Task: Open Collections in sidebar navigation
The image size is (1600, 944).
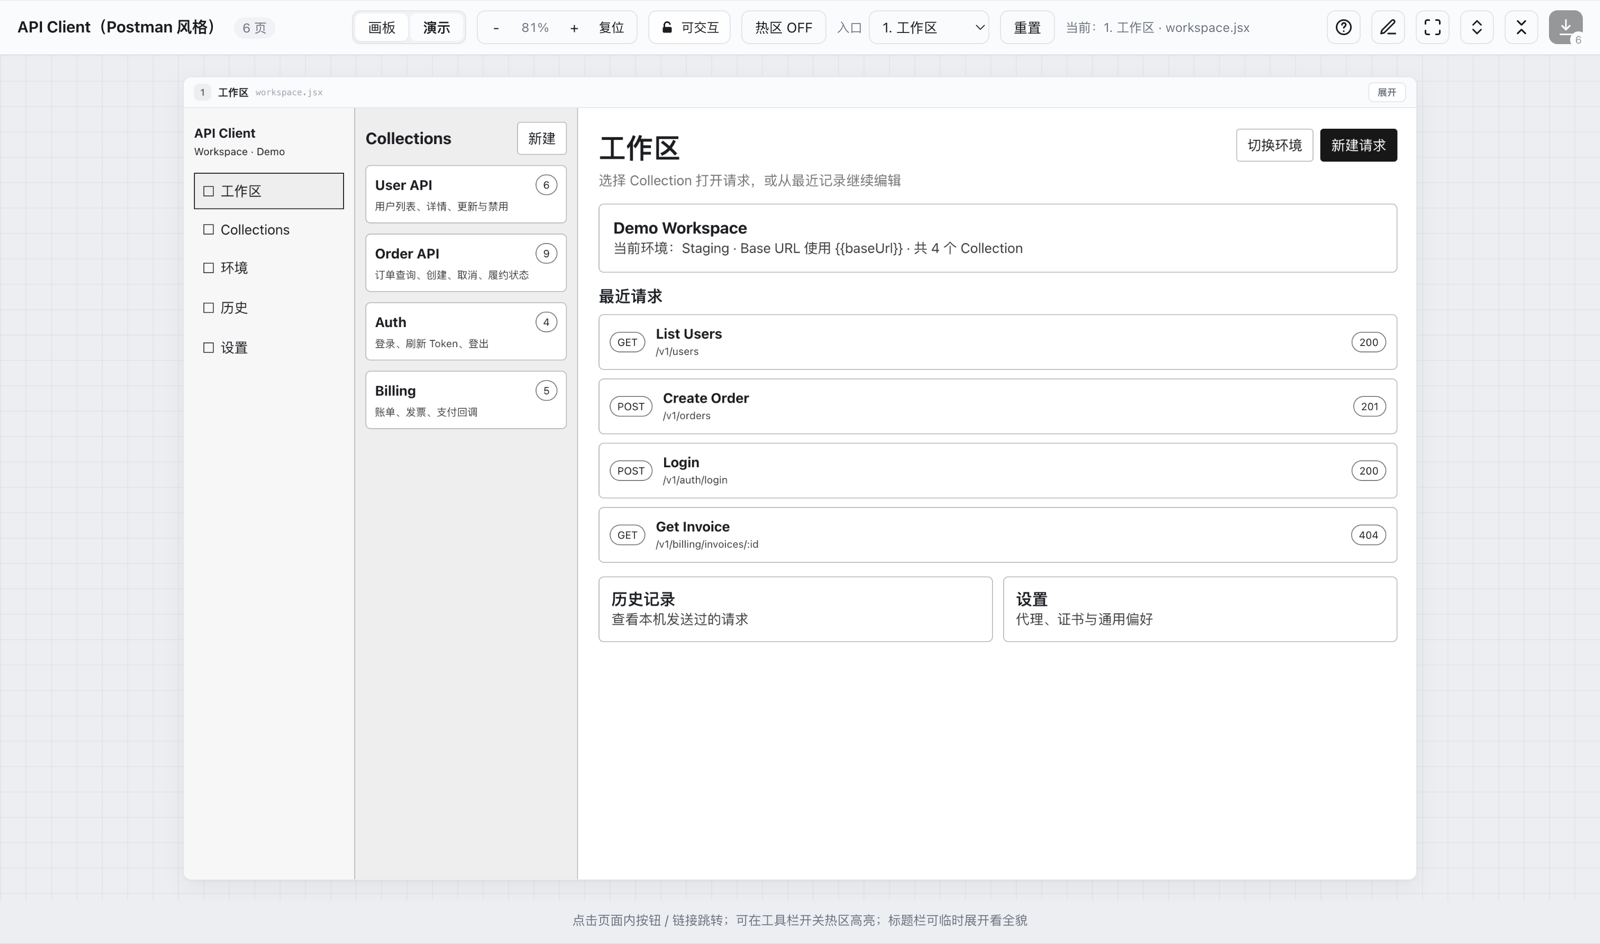Action: (x=269, y=229)
